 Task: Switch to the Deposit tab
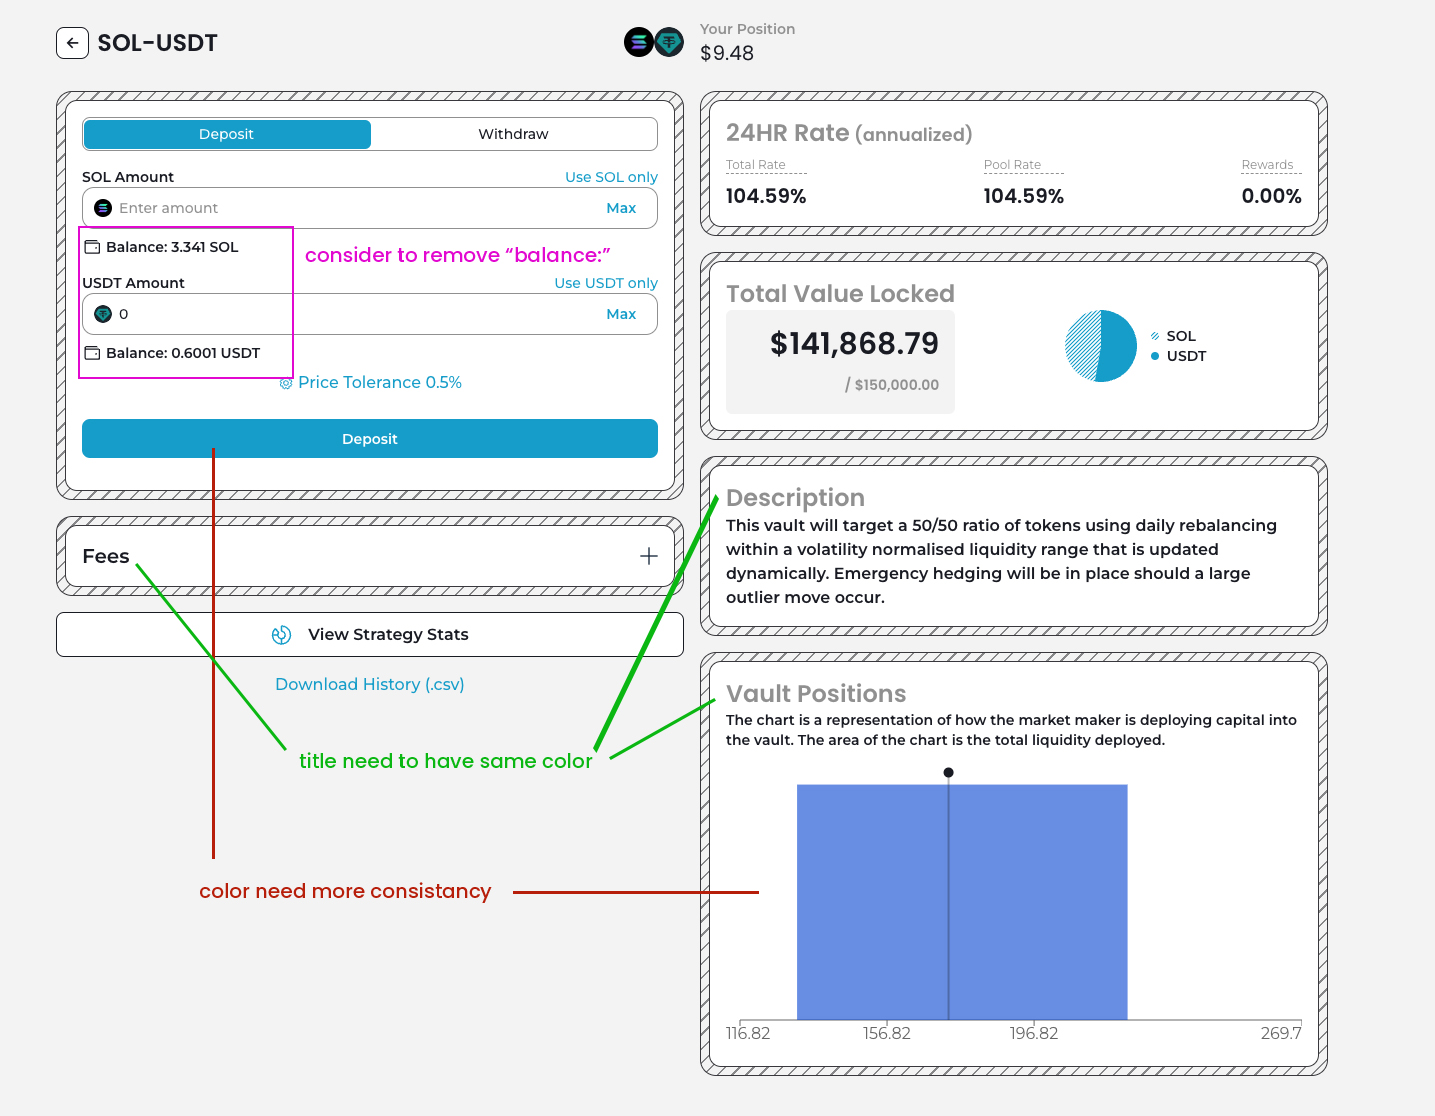click(x=227, y=134)
